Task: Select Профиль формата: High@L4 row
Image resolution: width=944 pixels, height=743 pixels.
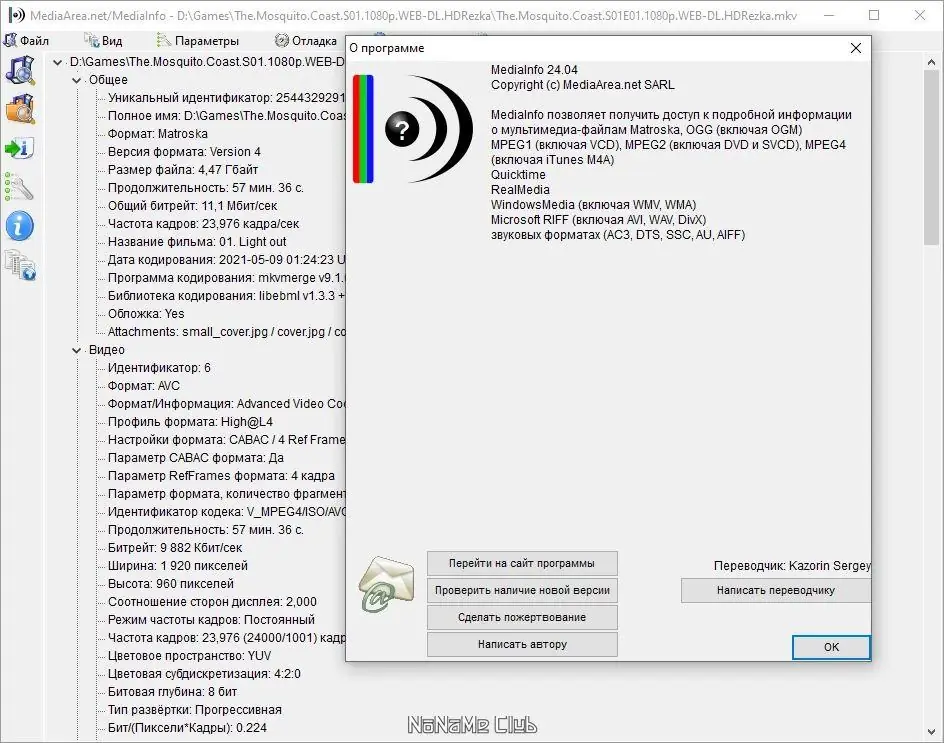Action: (x=190, y=422)
